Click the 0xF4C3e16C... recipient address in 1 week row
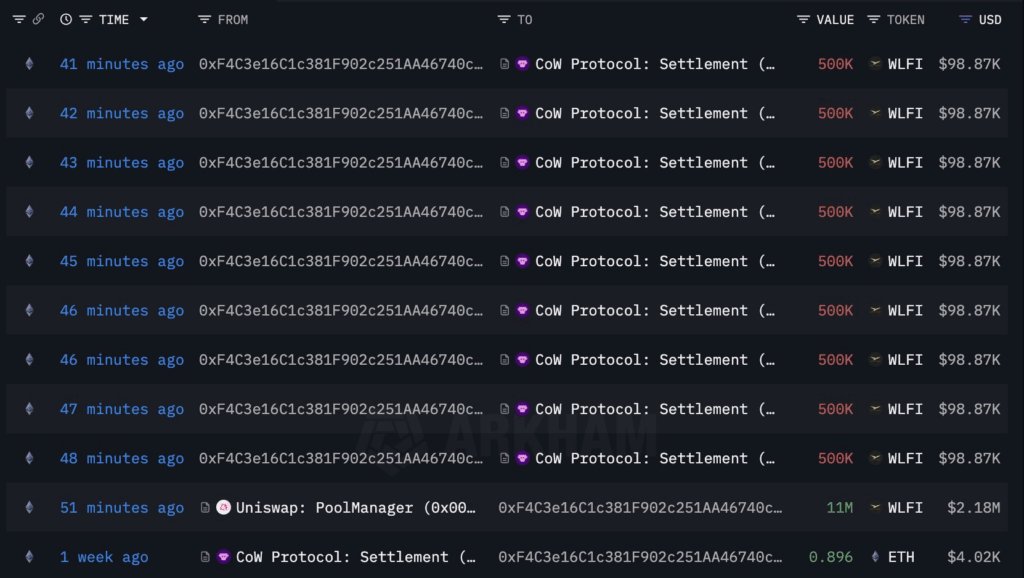This screenshot has width=1024, height=578. [x=640, y=557]
